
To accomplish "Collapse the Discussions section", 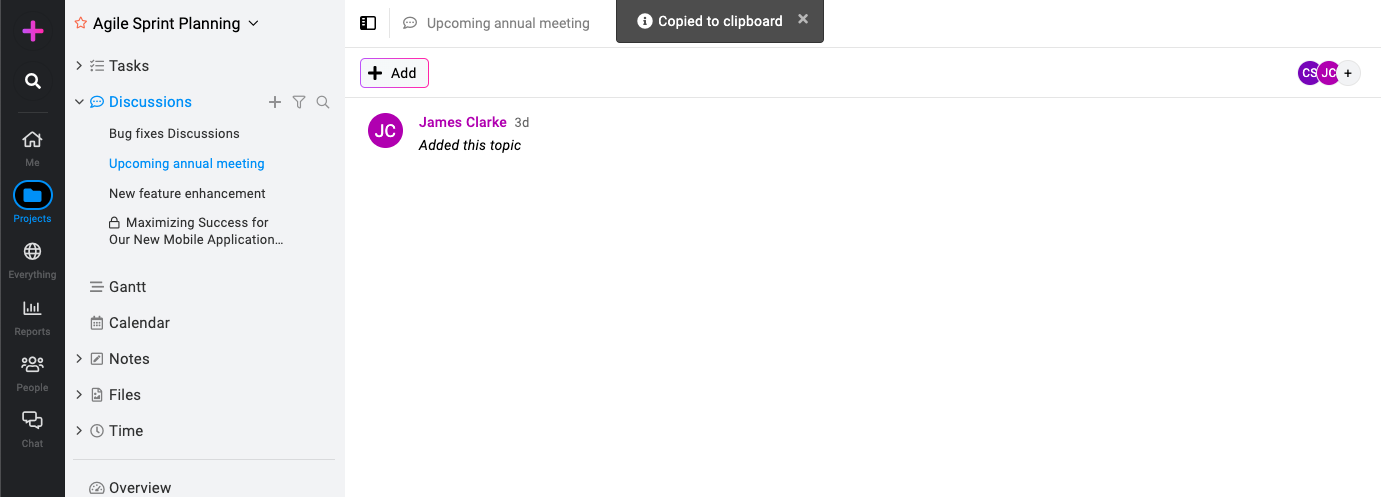I will (x=79, y=102).
